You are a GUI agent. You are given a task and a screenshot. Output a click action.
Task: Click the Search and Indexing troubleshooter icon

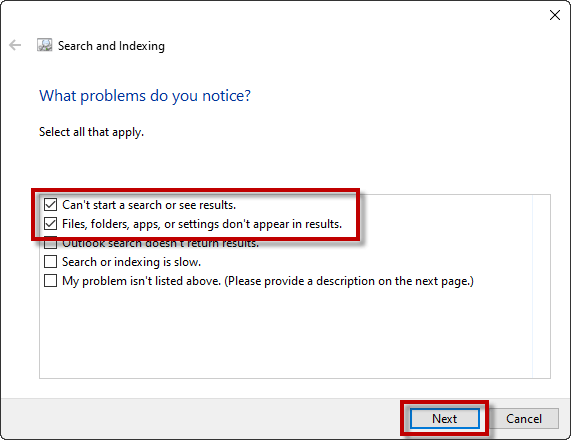coord(44,45)
